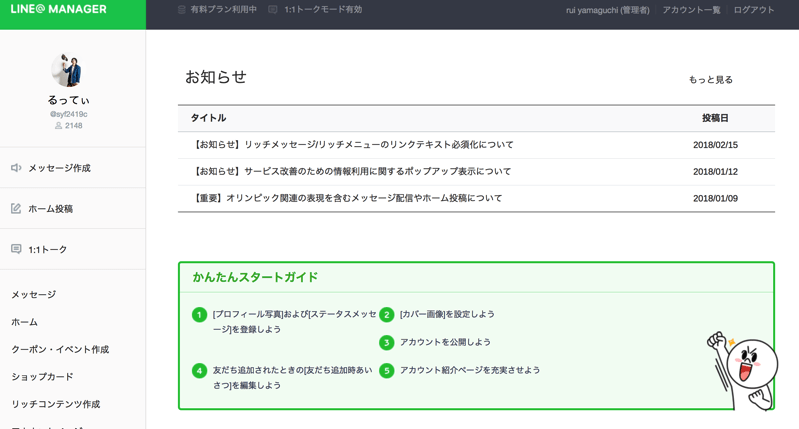Open the アカウント一覧 link

tap(691, 10)
